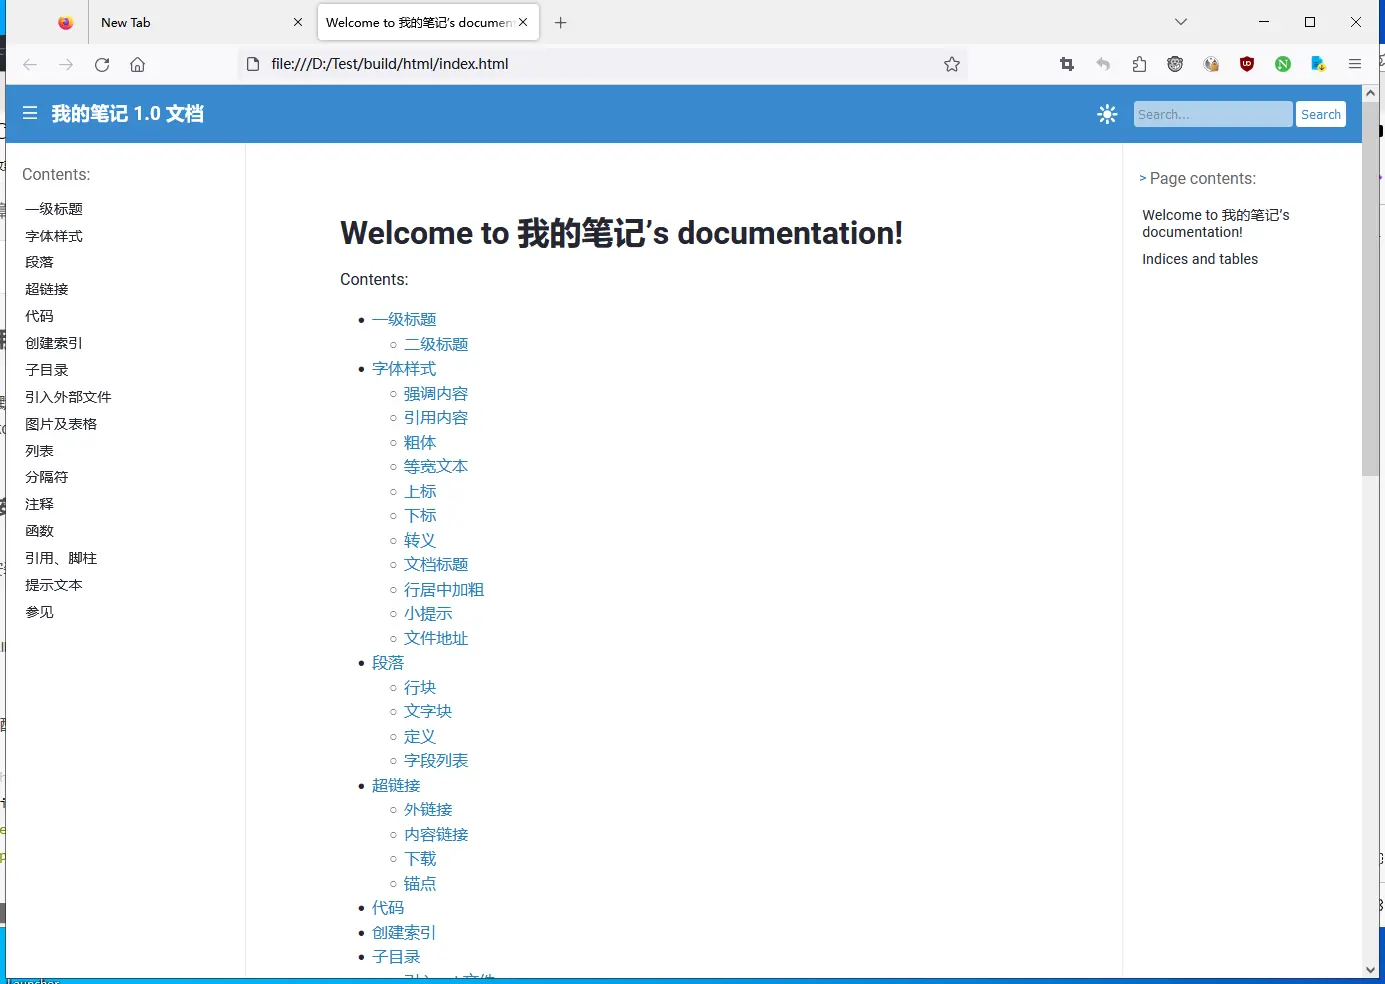Viewport: 1385px width, 984px height.
Task: Open the Tampermonkey monkey-face extension icon
Action: click(1175, 64)
